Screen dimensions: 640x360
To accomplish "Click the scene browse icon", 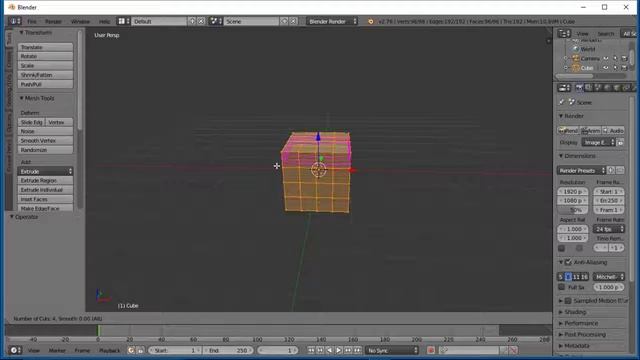I will [216, 21].
